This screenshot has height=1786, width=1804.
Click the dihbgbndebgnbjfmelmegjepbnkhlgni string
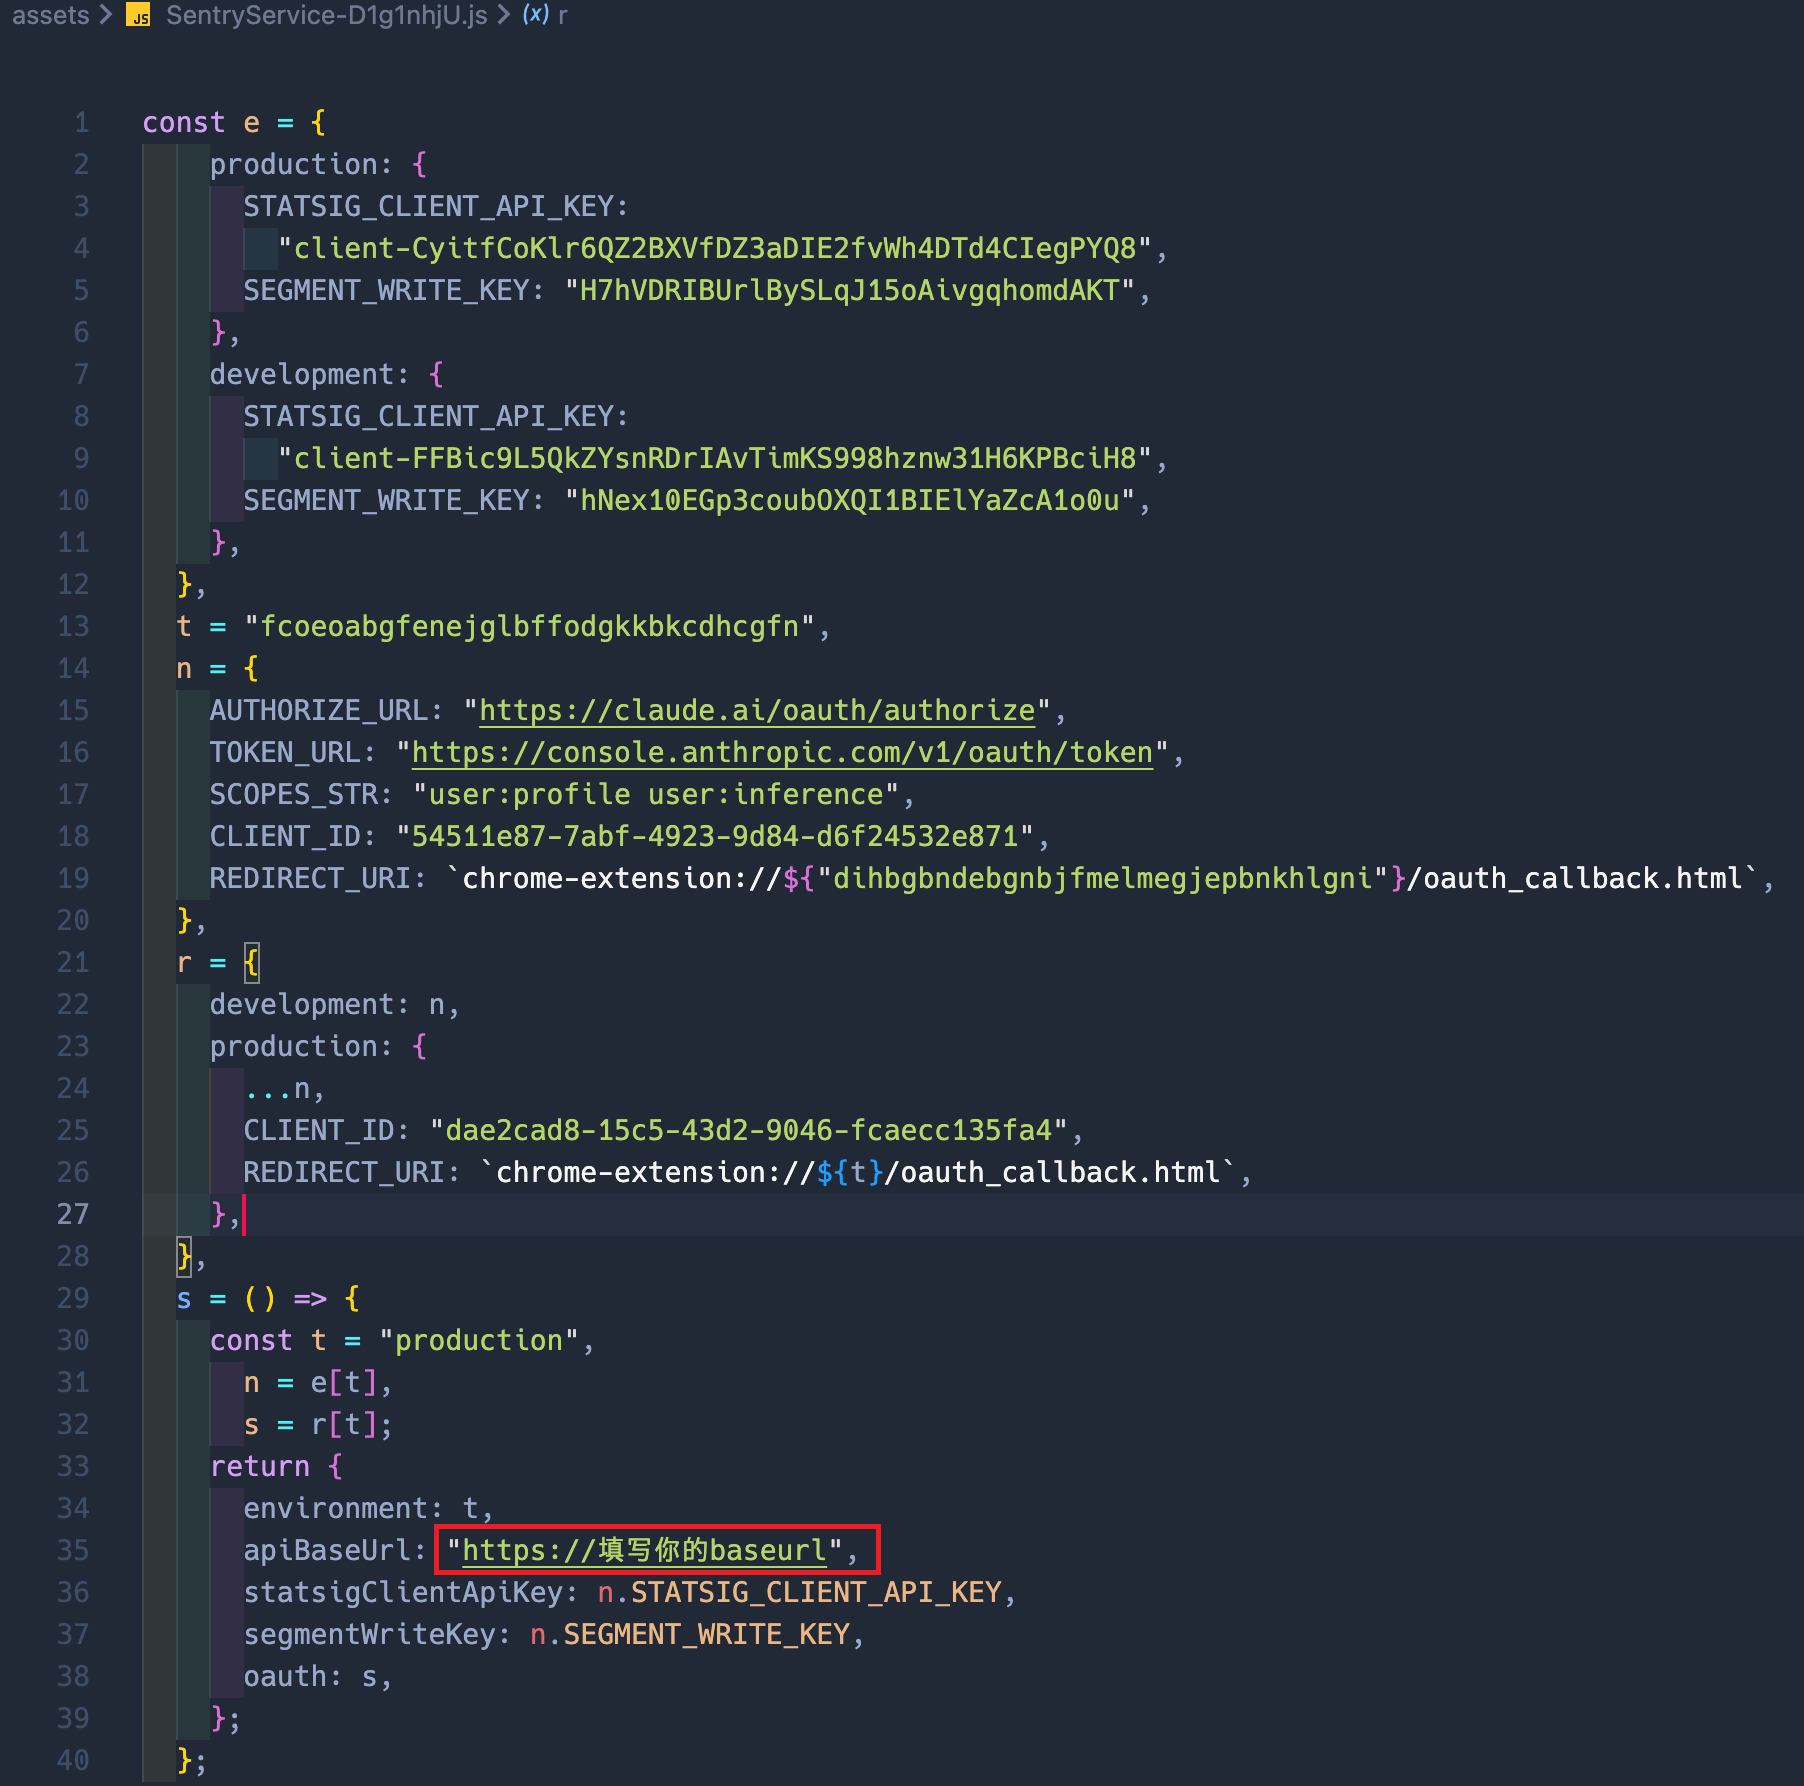click(x=1102, y=878)
